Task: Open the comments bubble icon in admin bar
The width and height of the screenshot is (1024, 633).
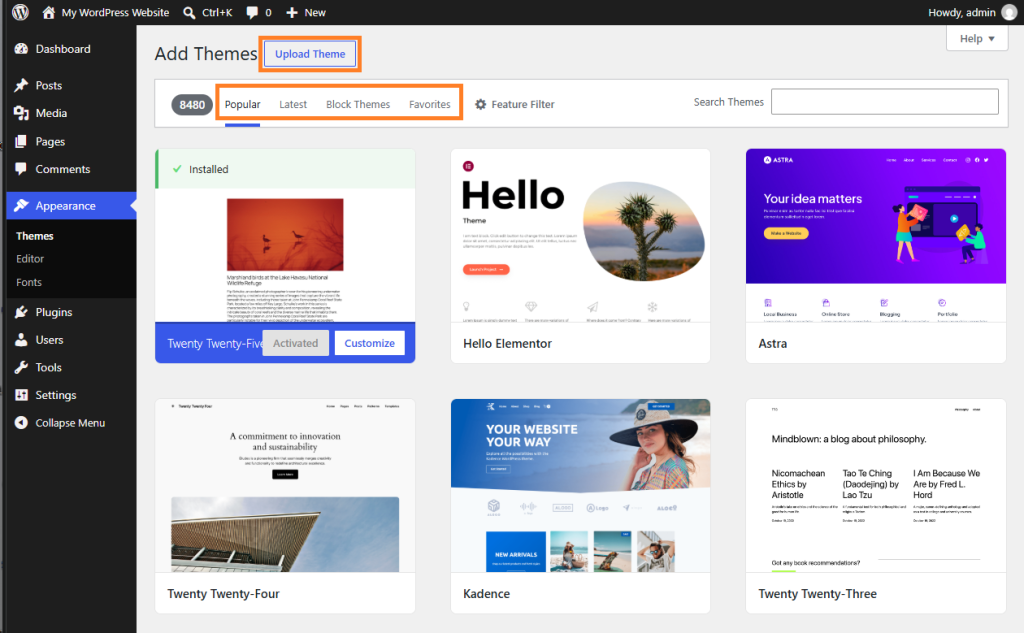Action: point(252,12)
